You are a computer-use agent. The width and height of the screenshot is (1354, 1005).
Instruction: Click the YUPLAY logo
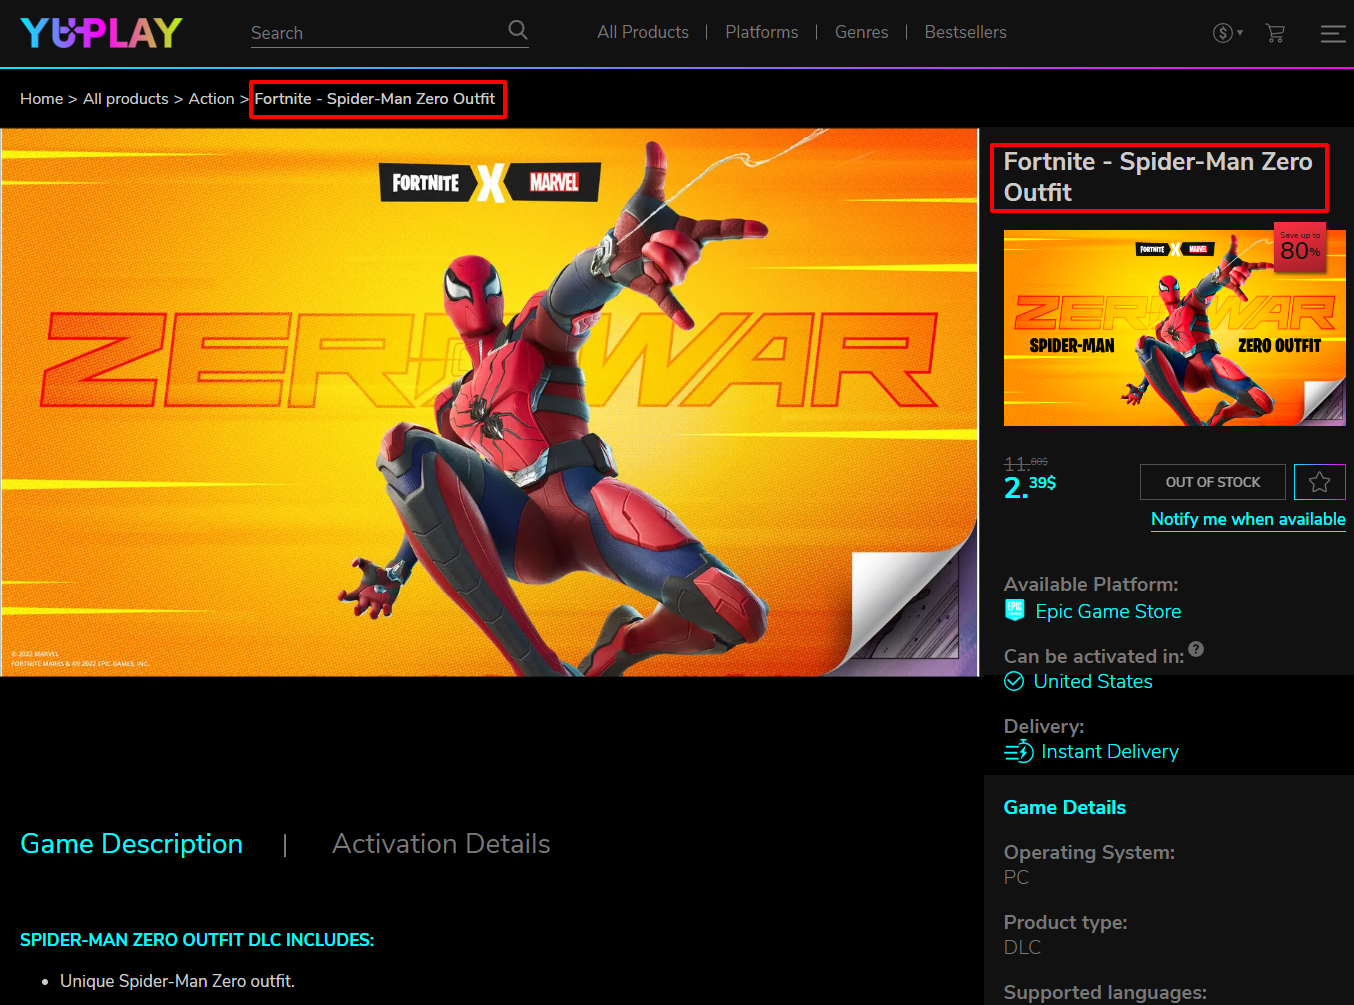point(101,33)
